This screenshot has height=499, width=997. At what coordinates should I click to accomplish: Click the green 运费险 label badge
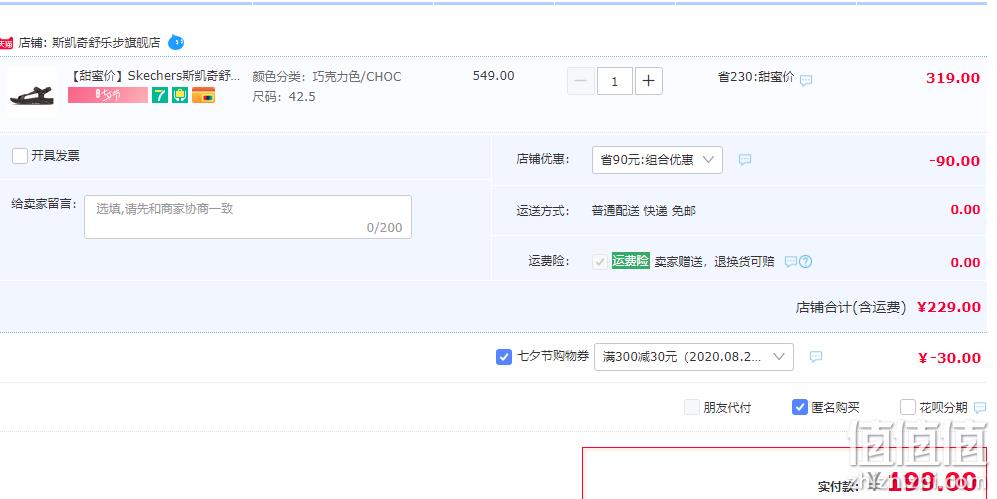[x=631, y=261]
